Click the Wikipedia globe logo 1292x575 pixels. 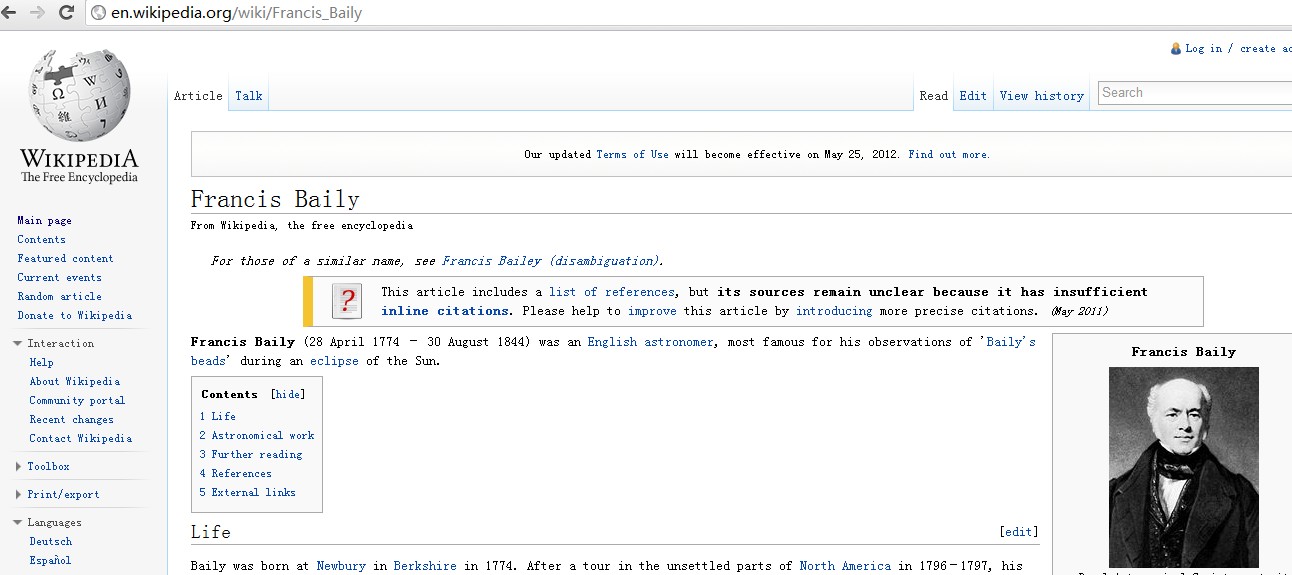tap(80, 97)
